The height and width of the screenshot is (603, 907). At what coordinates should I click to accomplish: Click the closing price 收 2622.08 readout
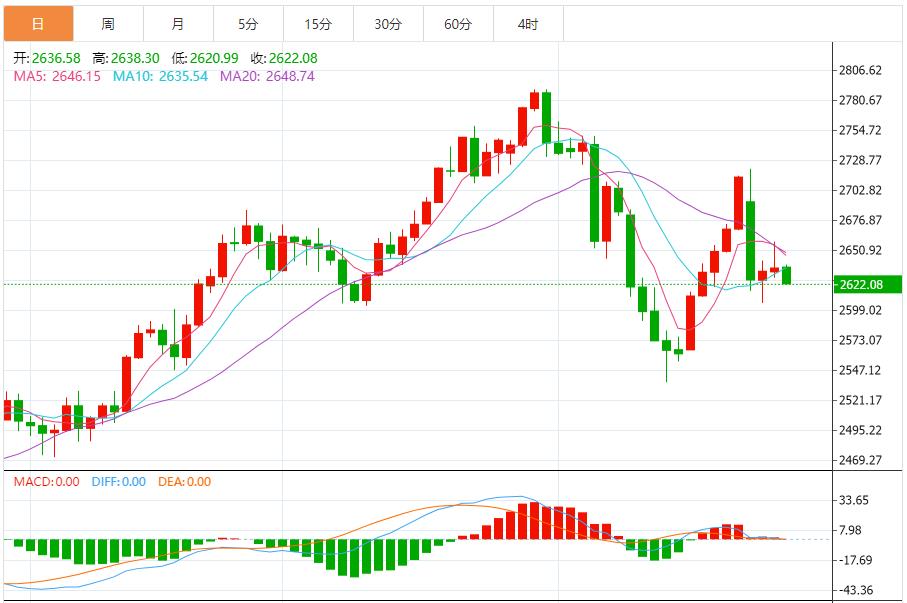click(x=284, y=58)
